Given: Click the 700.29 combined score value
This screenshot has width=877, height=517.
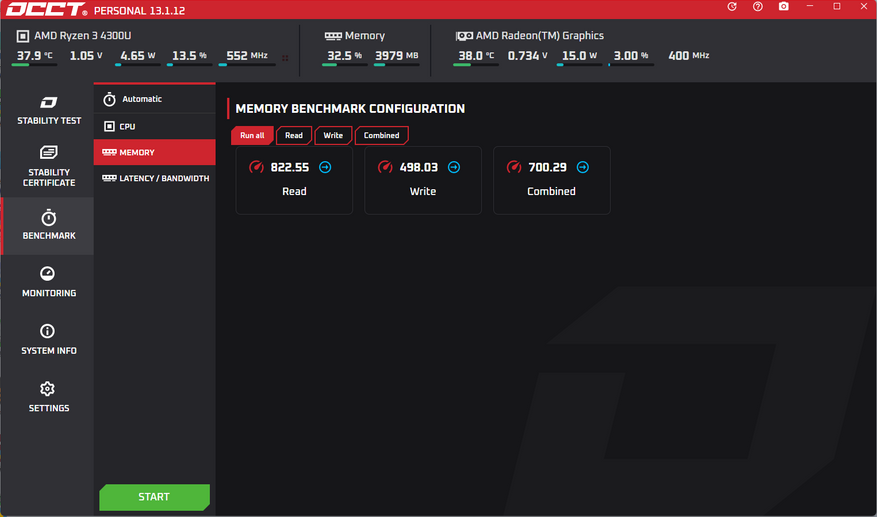Looking at the screenshot, I should click(x=547, y=167).
